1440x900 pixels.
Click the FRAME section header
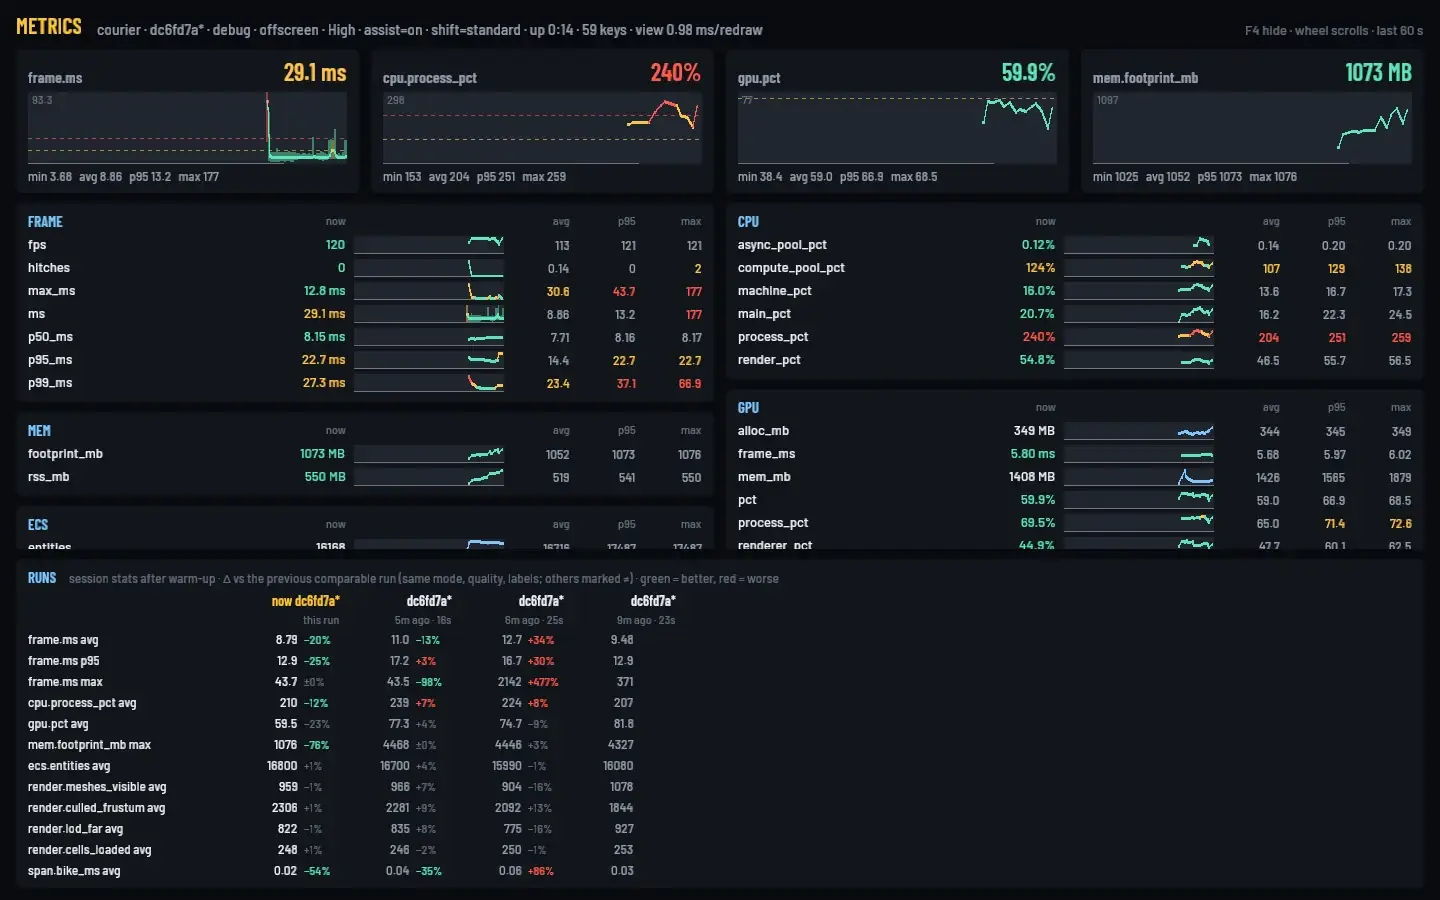pos(45,222)
